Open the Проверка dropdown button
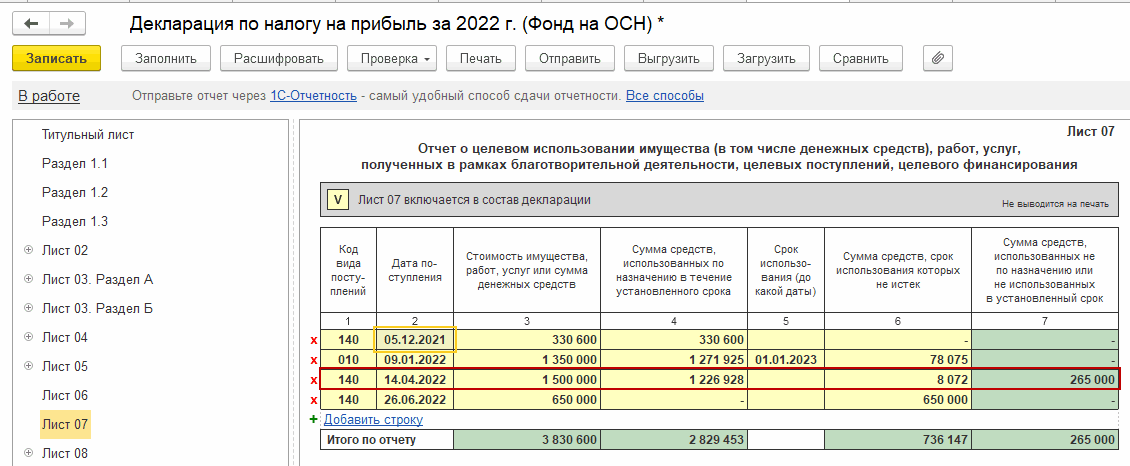This screenshot has height=466, width=1130. point(391,58)
